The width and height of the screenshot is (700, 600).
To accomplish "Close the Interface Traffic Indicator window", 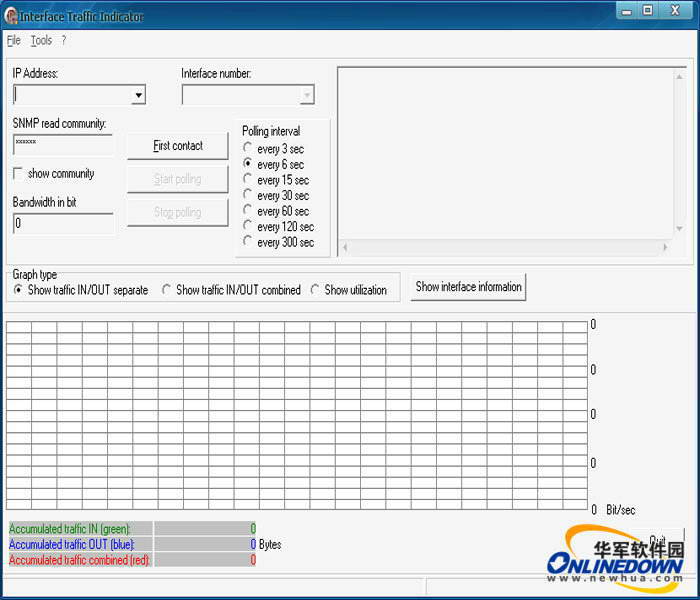I will pos(675,10).
